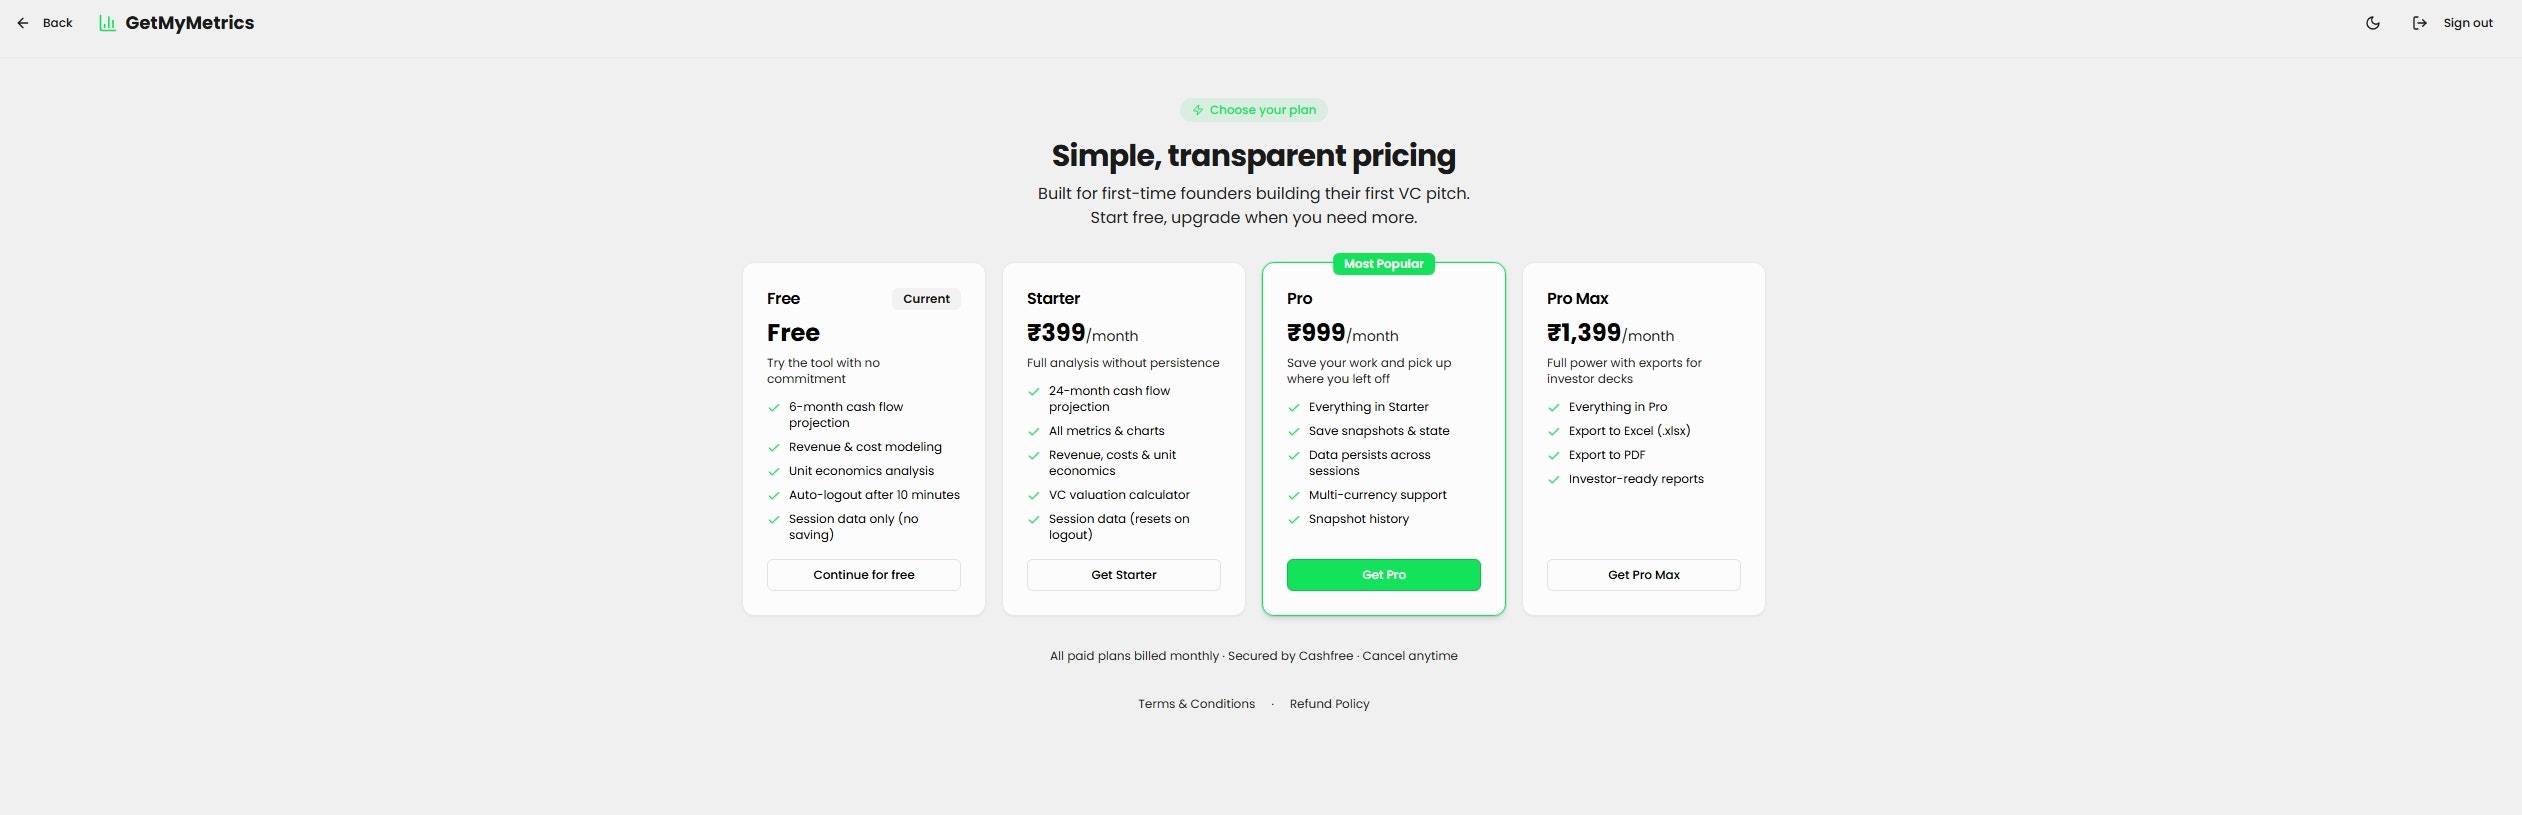Click Continue for free

[862, 574]
